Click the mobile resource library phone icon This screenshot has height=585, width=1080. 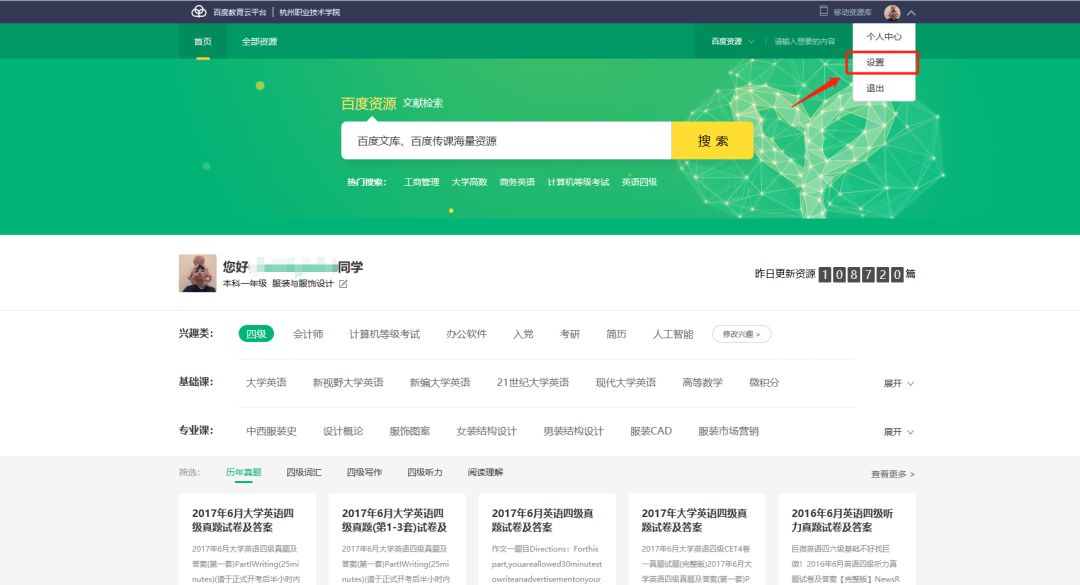coord(823,12)
